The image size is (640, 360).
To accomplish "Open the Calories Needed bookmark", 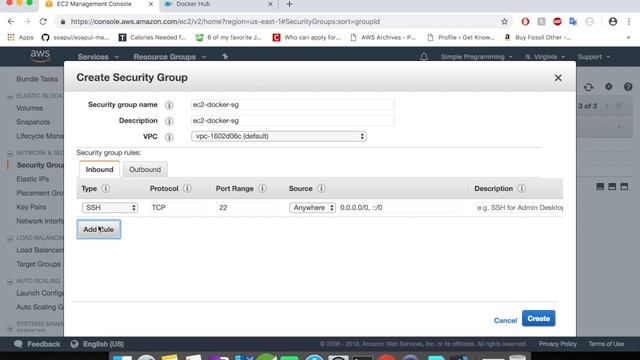I will point(152,38).
